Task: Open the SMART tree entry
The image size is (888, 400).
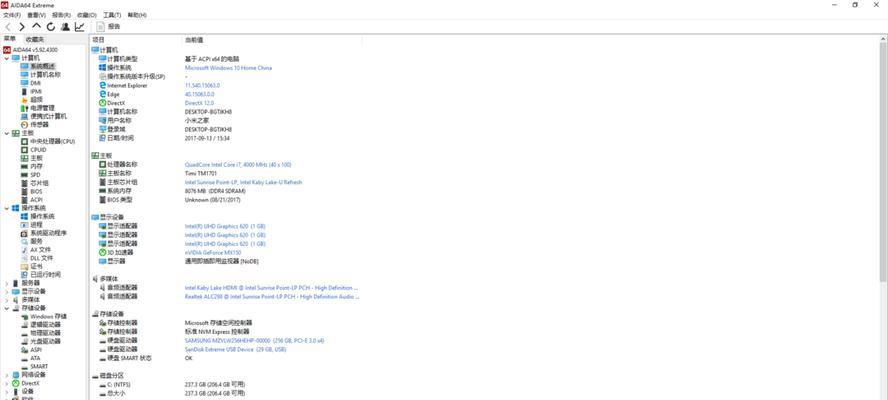Action: point(39,366)
